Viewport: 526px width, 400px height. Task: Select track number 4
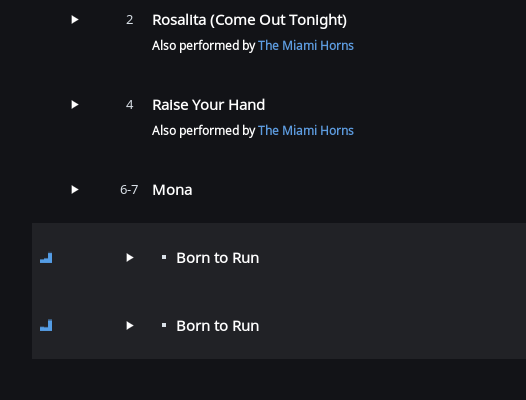click(129, 105)
